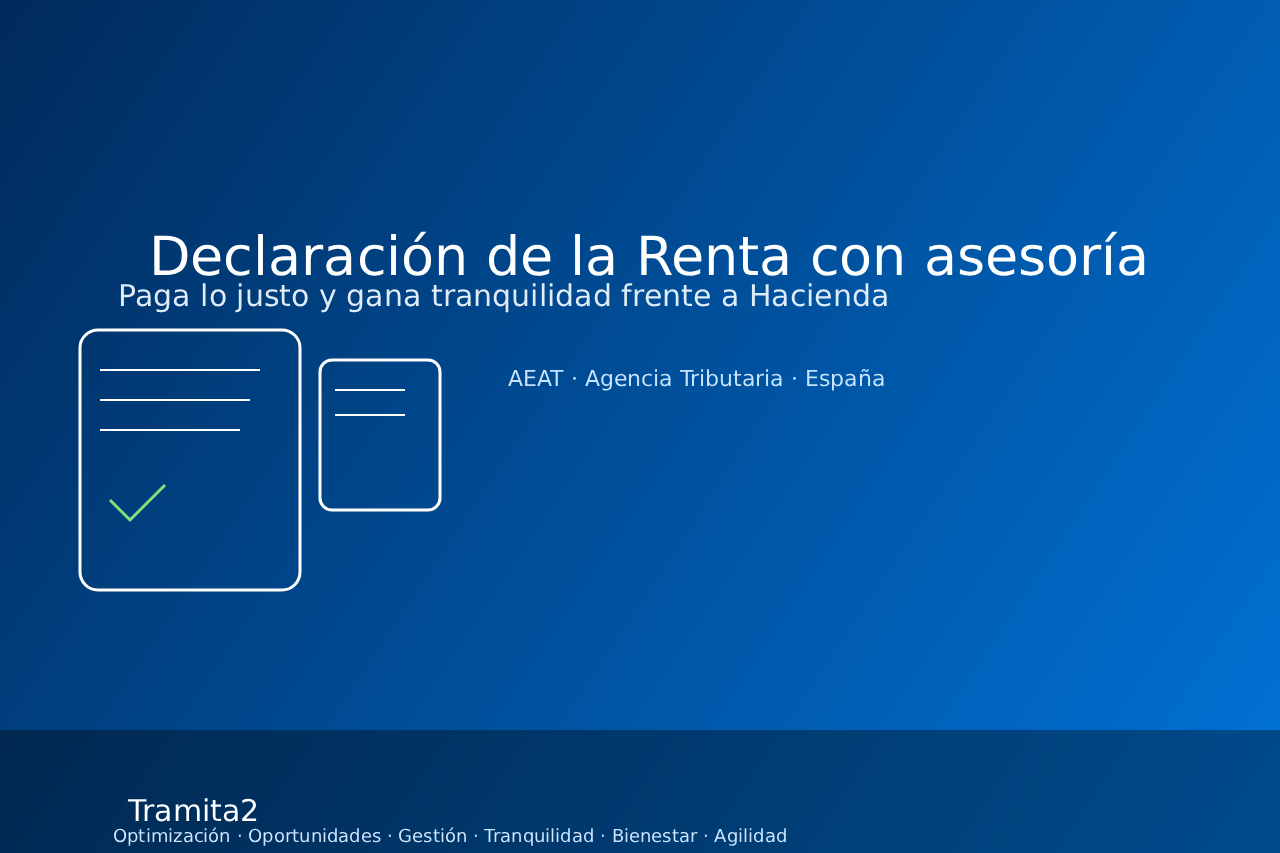Click the Tramita2 logo
1280x853 pixels.
192,810
